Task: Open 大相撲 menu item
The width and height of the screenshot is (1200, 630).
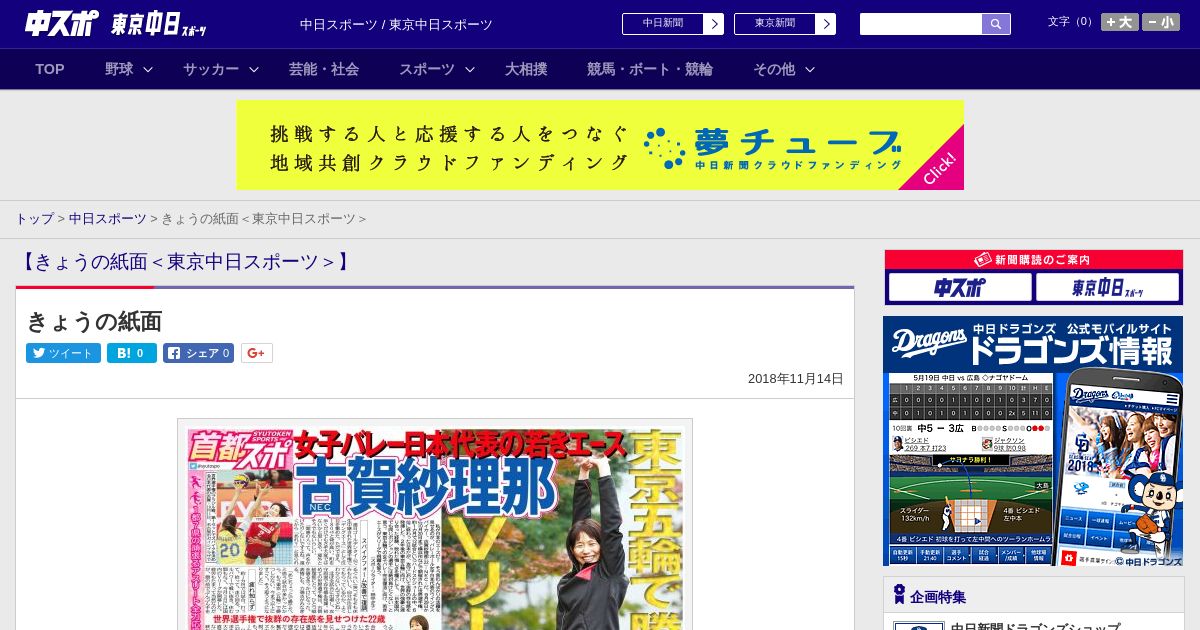Action: click(x=526, y=69)
